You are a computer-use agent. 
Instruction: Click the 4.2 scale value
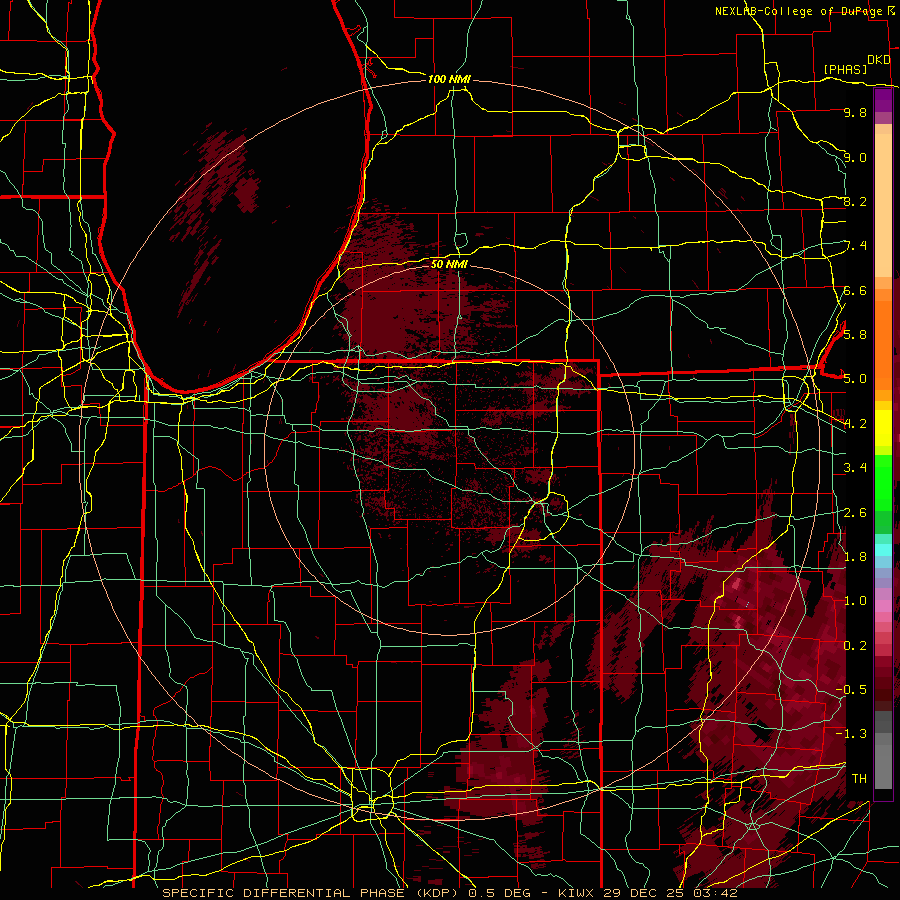point(855,424)
